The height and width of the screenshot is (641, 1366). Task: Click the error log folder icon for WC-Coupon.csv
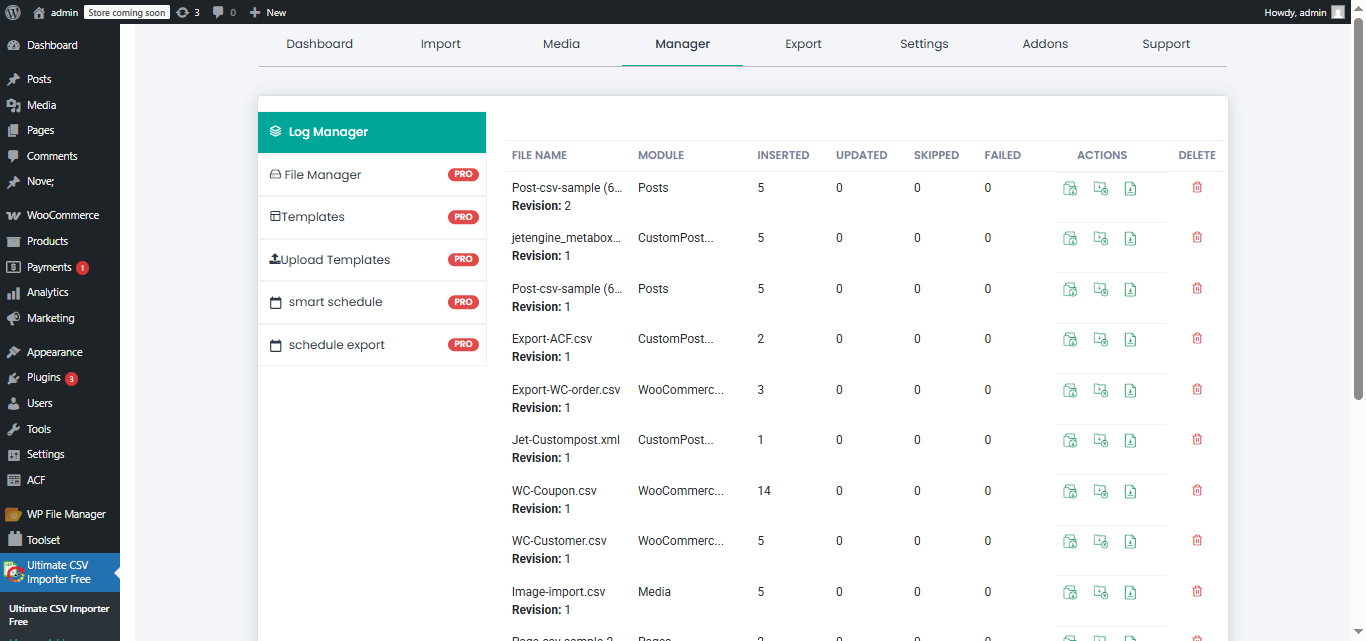[x=1100, y=490]
